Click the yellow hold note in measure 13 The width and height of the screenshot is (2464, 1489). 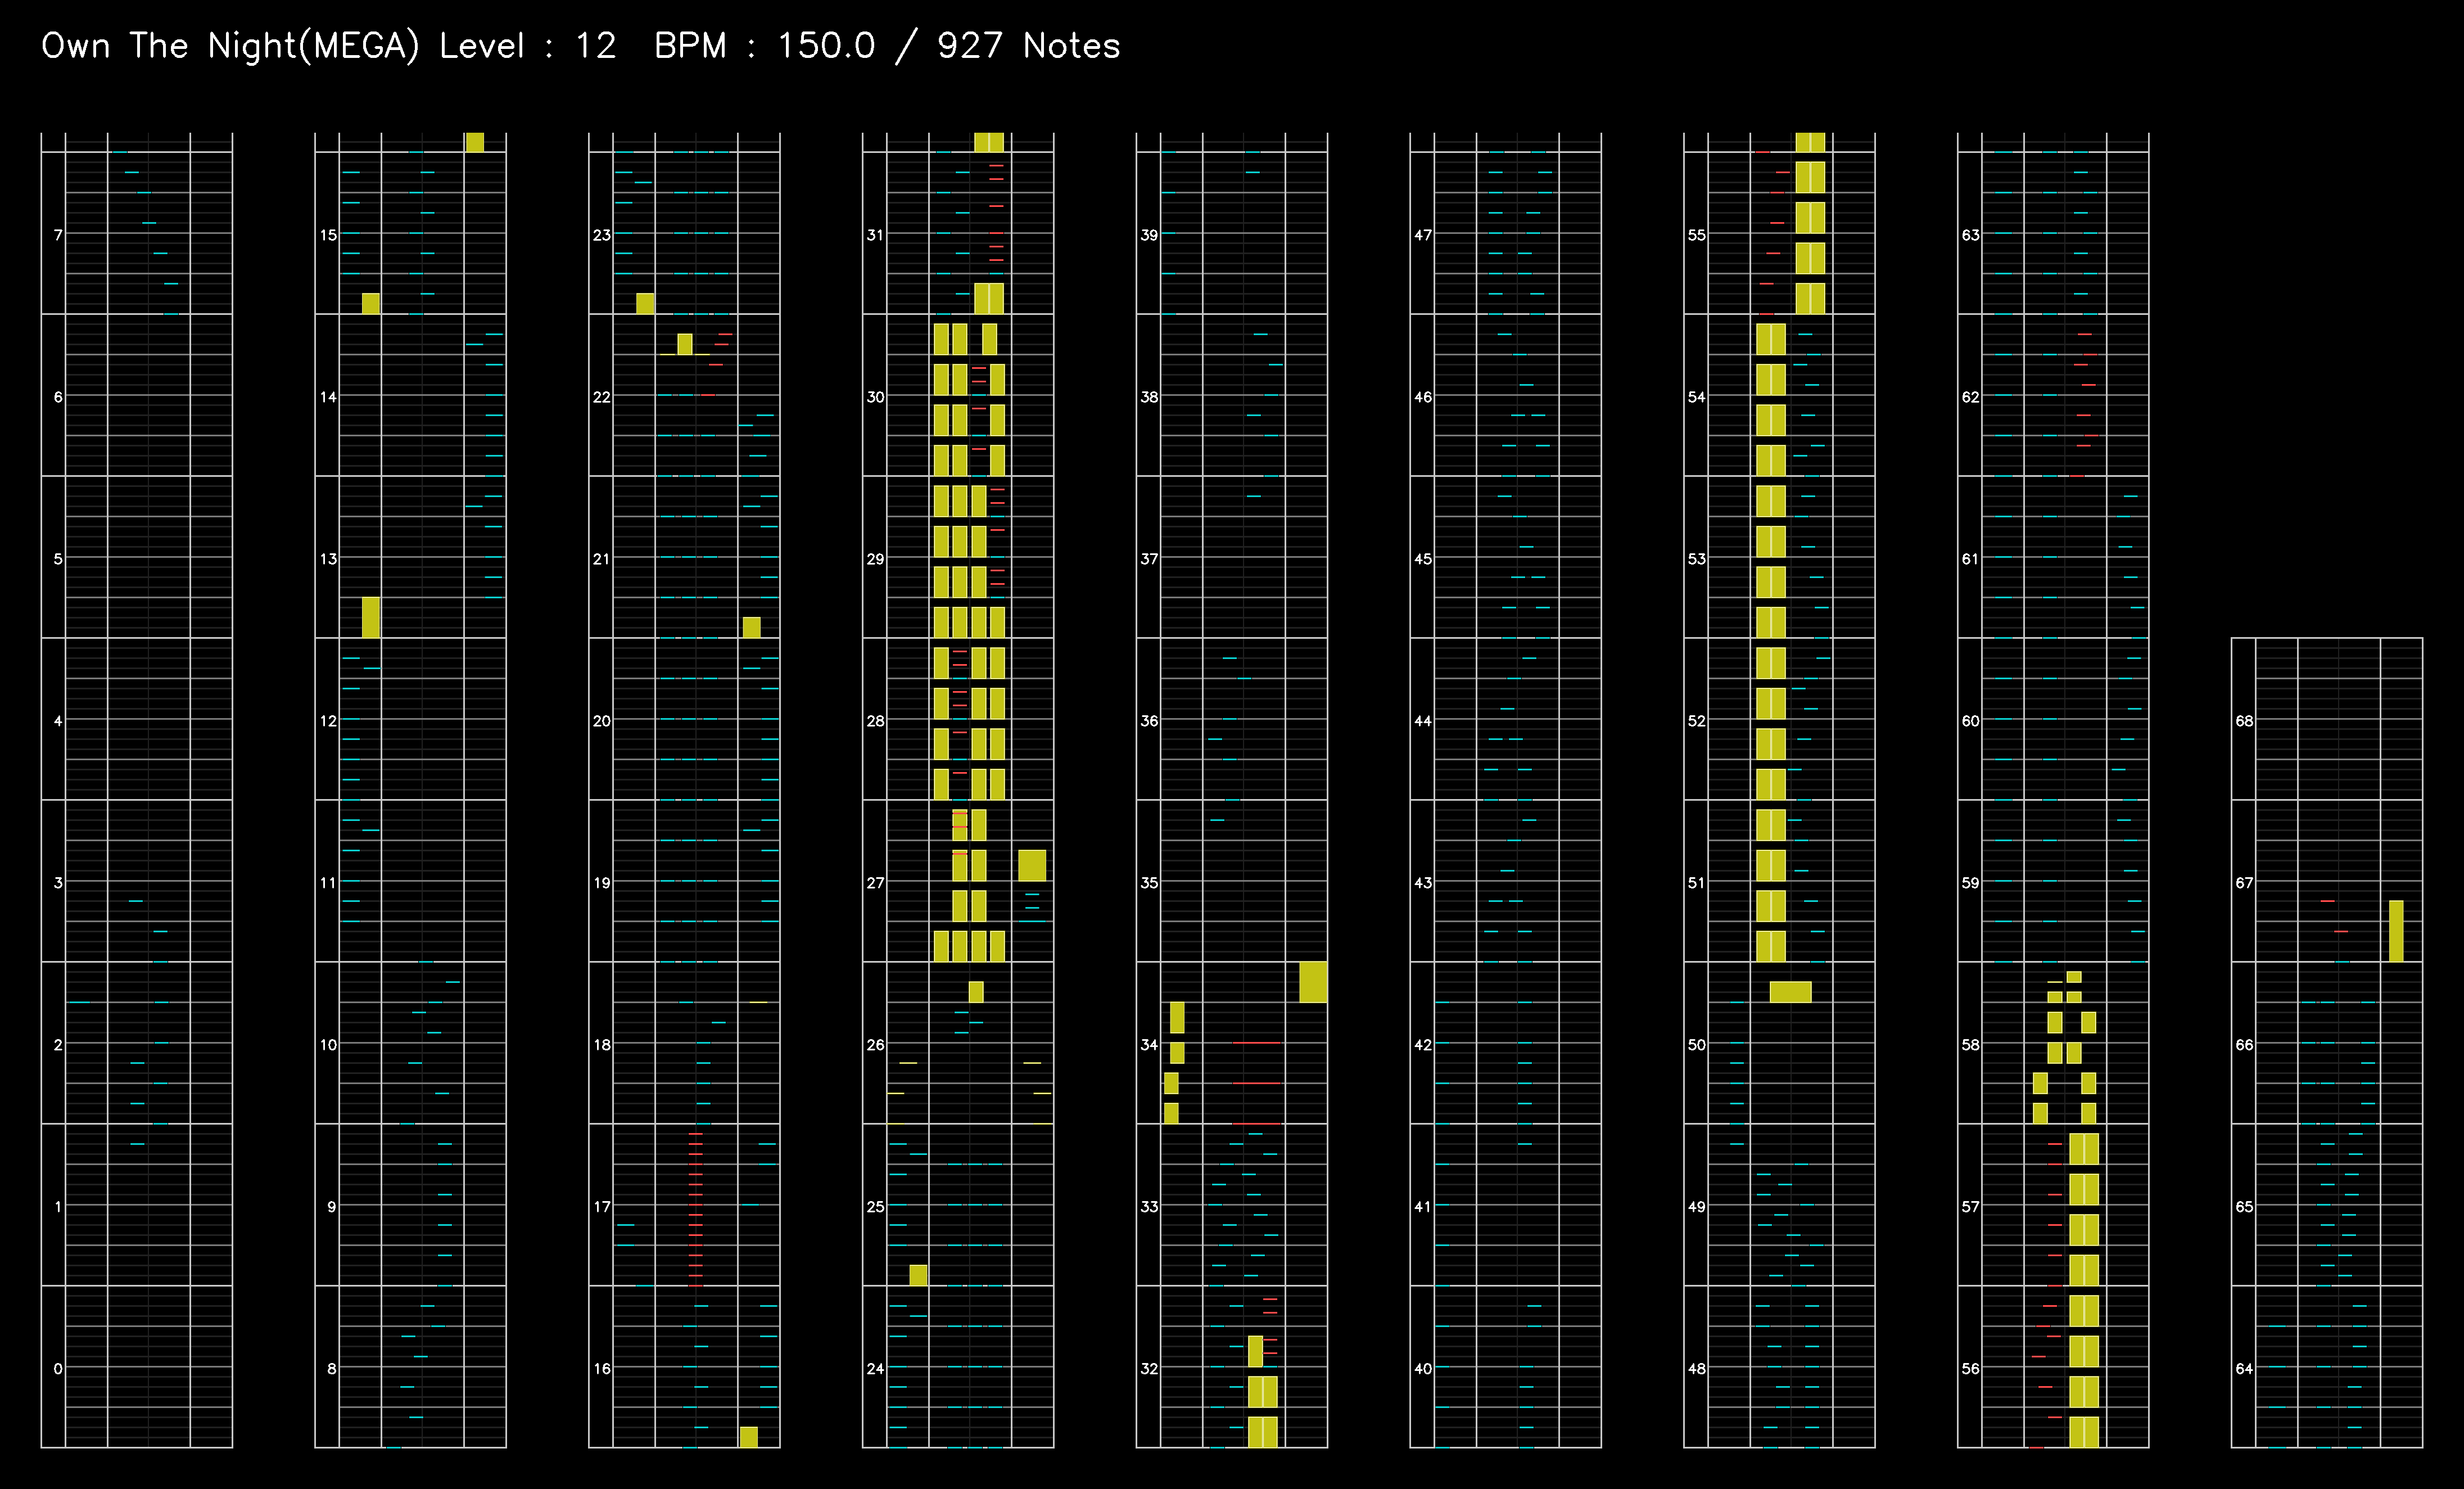pyautogui.click(x=371, y=617)
